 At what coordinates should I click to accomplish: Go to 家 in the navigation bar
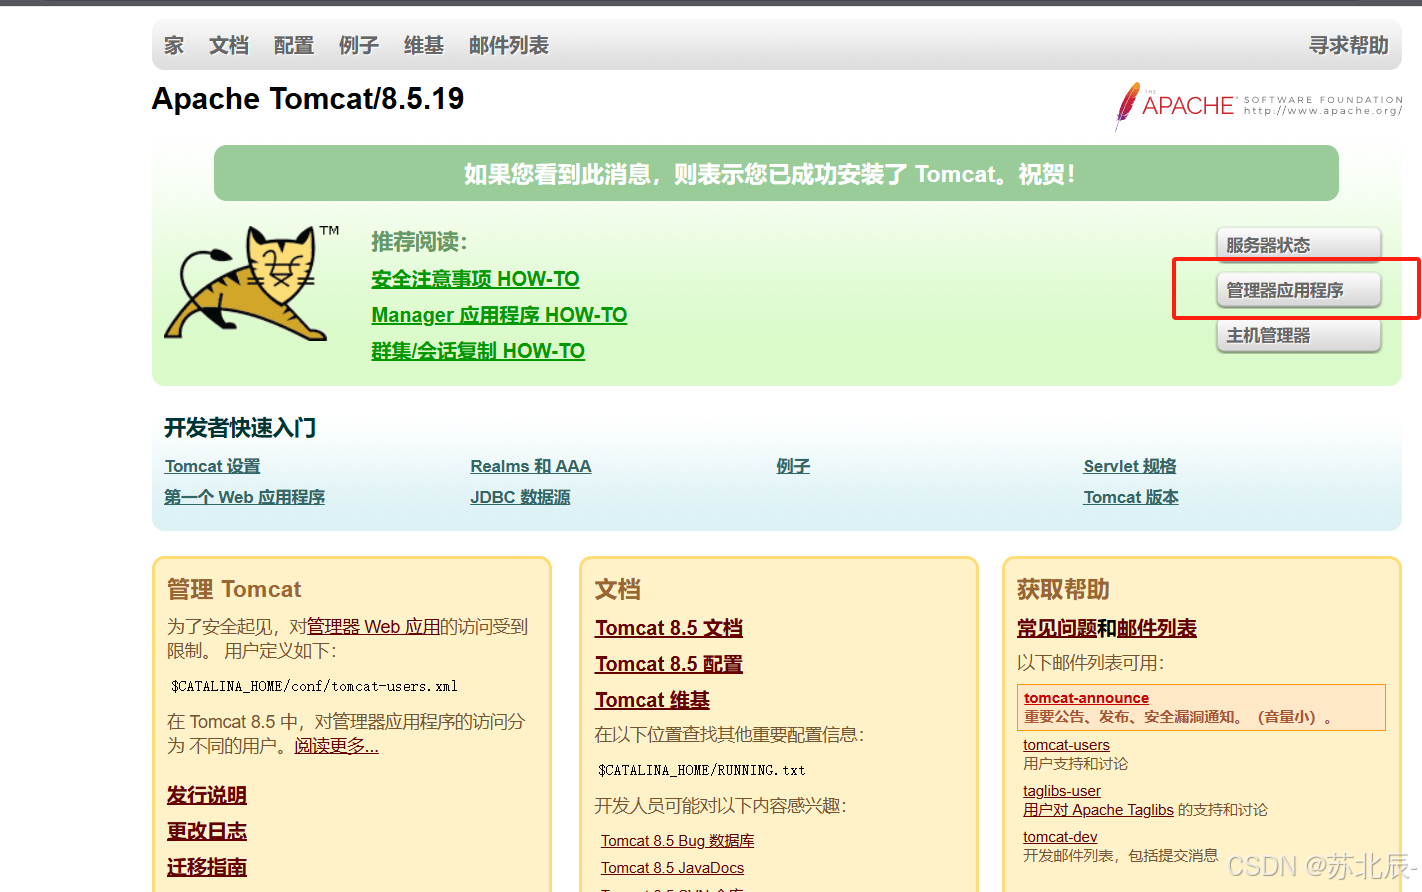coord(174,45)
